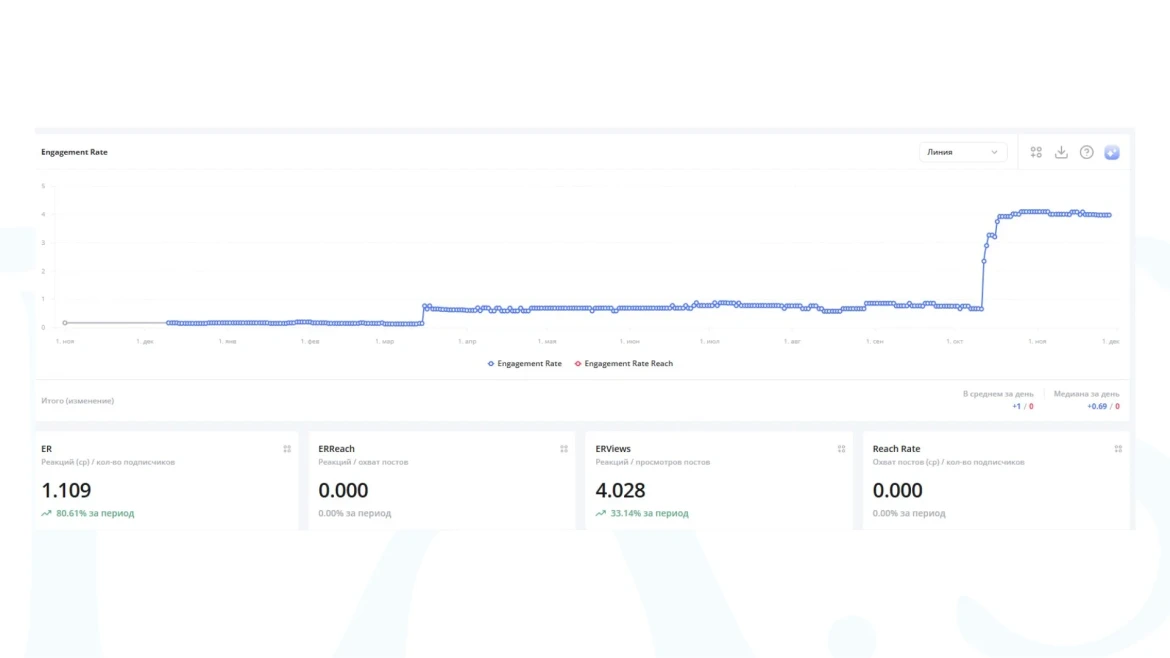The height and width of the screenshot is (658, 1170).
Task: Click the ER value 1.109
Action: point(66,490)
